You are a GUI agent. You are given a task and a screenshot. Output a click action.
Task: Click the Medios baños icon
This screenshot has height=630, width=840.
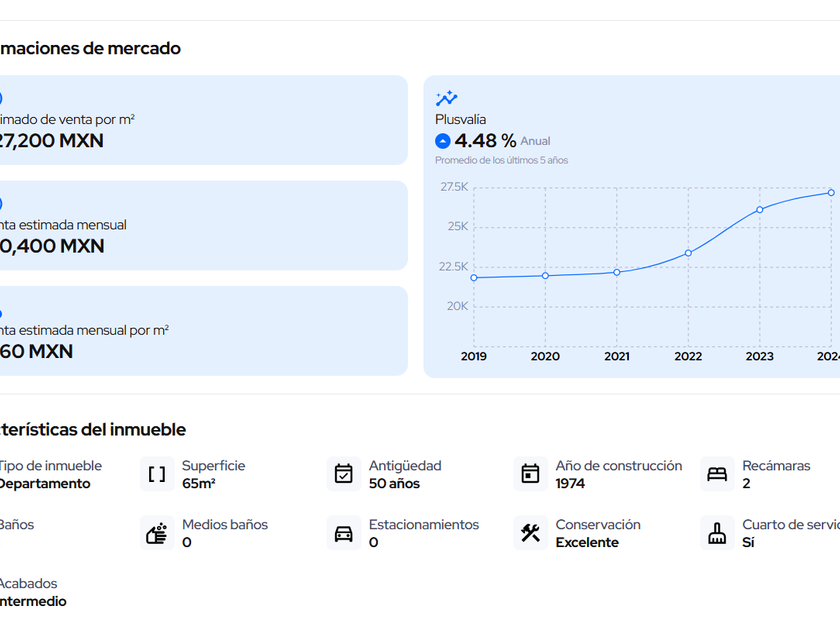tap(157, 533)
